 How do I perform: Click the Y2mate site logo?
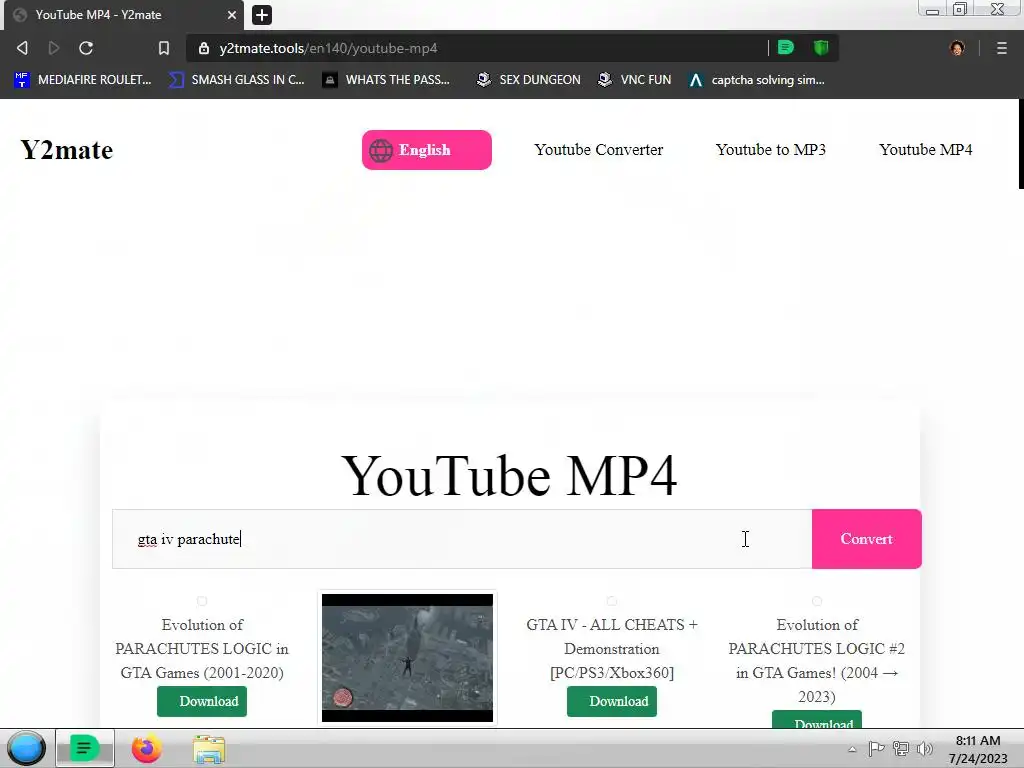67,150
